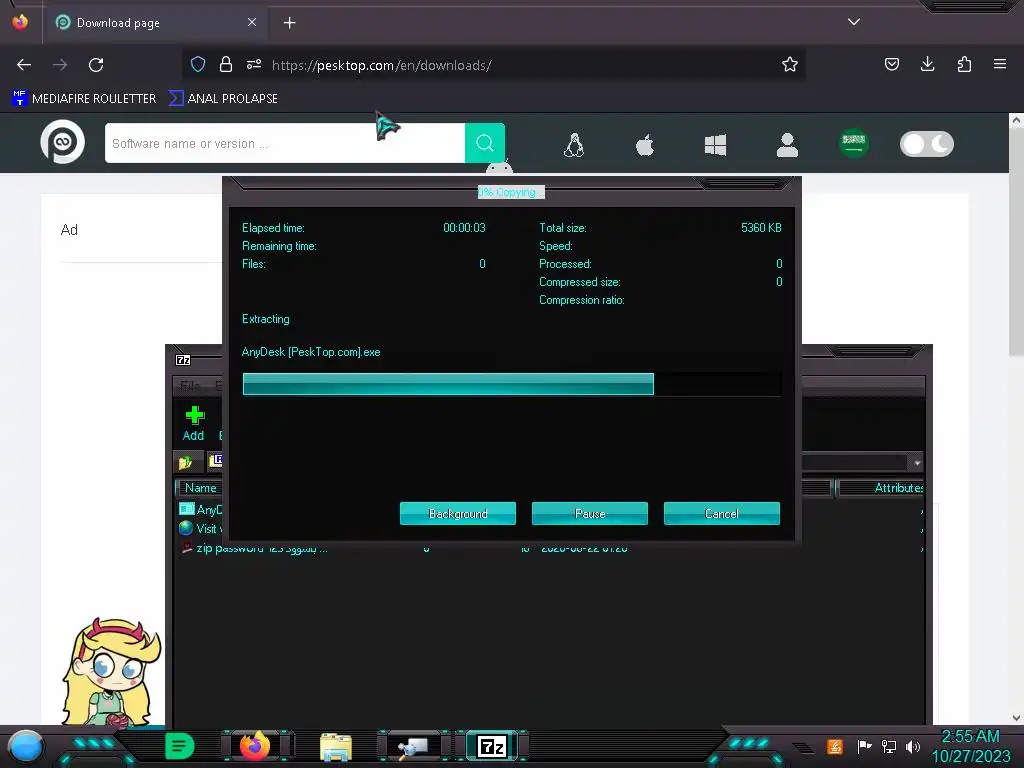
Task: Open the 7-Zip path dropdown arrow
Action: click(918, 463)
